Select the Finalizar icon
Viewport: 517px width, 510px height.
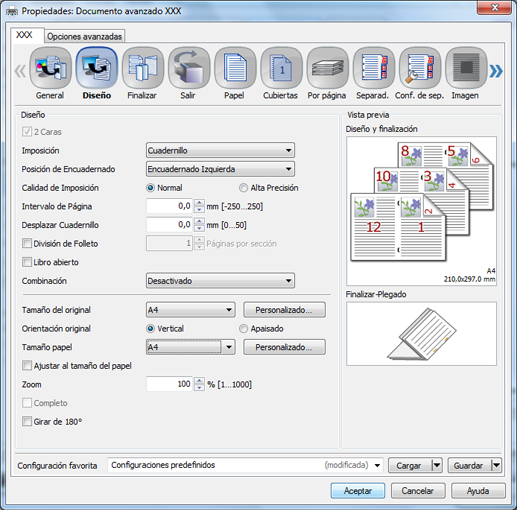(x=143, y=68)
